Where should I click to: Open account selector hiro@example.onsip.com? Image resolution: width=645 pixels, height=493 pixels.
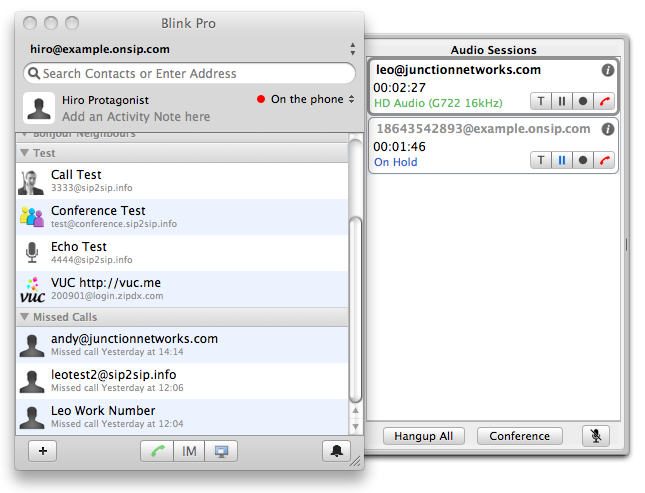point(192,49)
